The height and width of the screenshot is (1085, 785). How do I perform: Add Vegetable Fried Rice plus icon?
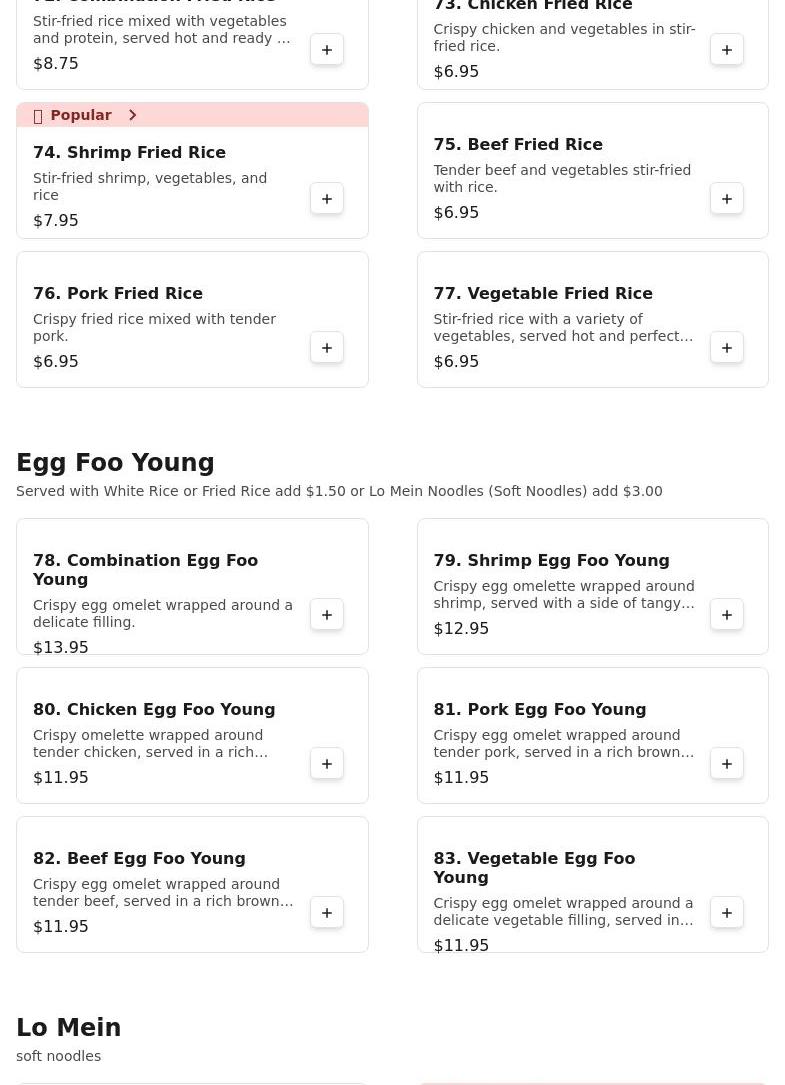[x=727, y=348]
